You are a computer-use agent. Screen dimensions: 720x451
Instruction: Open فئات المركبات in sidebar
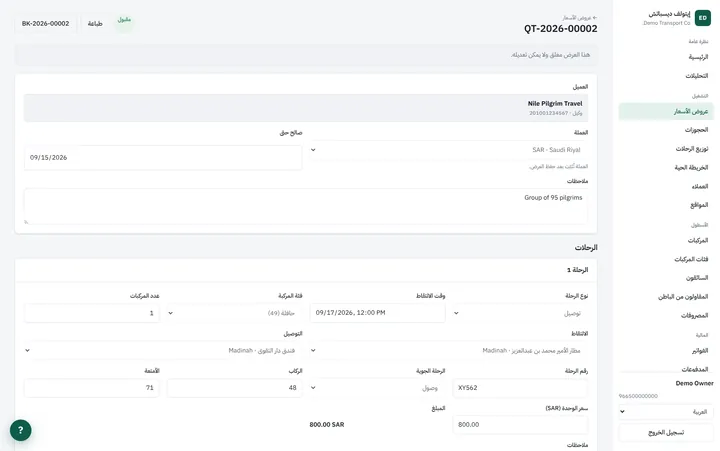click(666, 259)
